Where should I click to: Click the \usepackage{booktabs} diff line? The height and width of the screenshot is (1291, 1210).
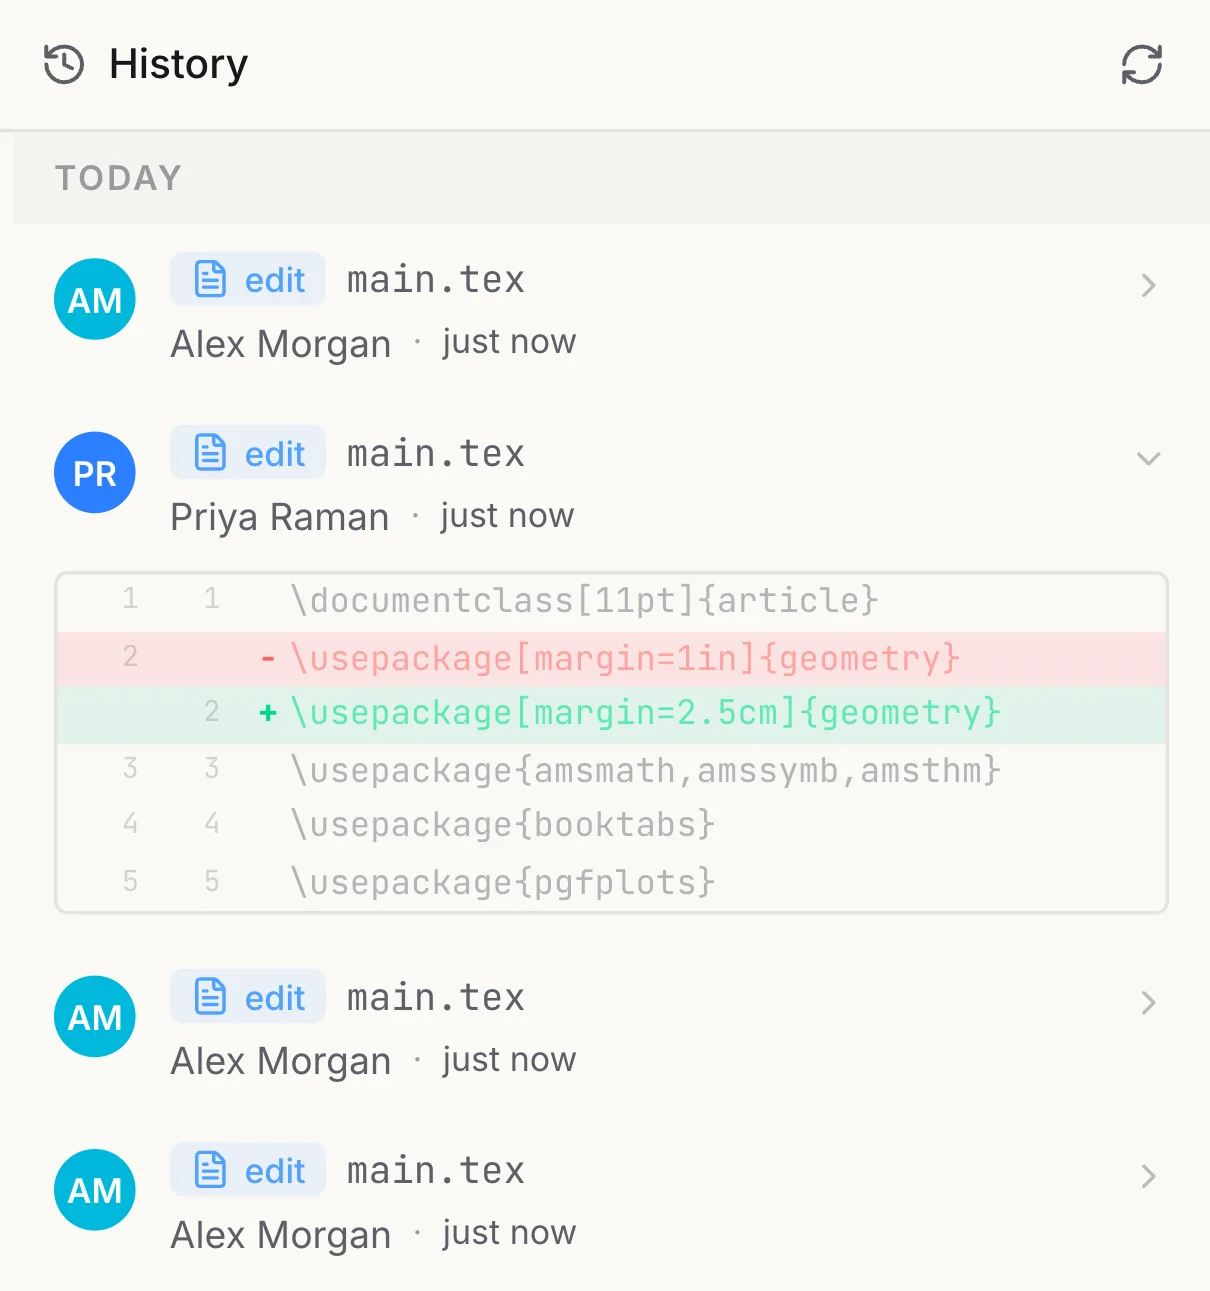pos(612,825)
